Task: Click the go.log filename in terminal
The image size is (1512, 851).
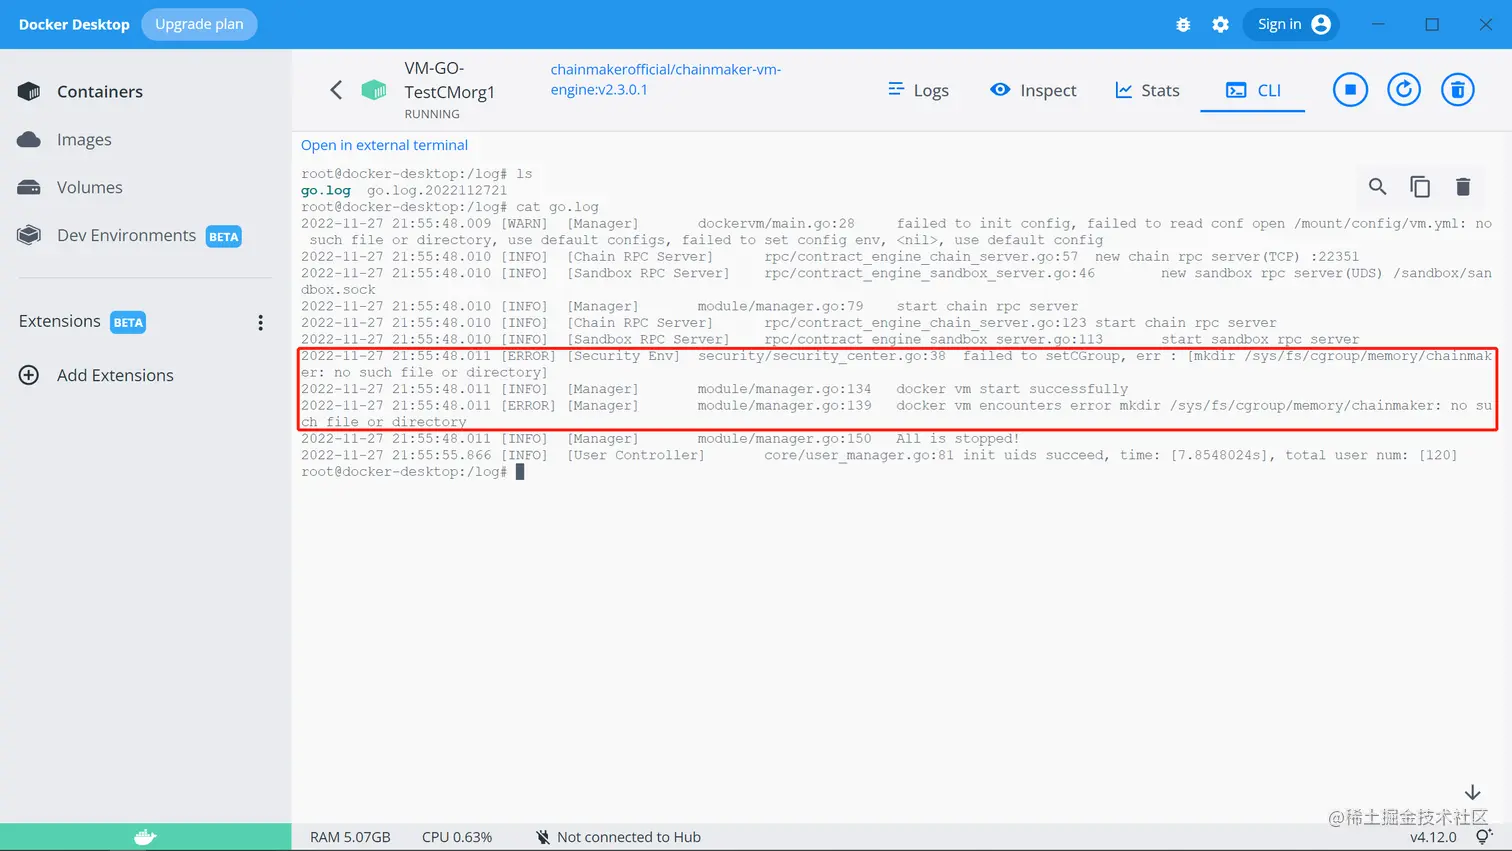Action: pos(326,190)
